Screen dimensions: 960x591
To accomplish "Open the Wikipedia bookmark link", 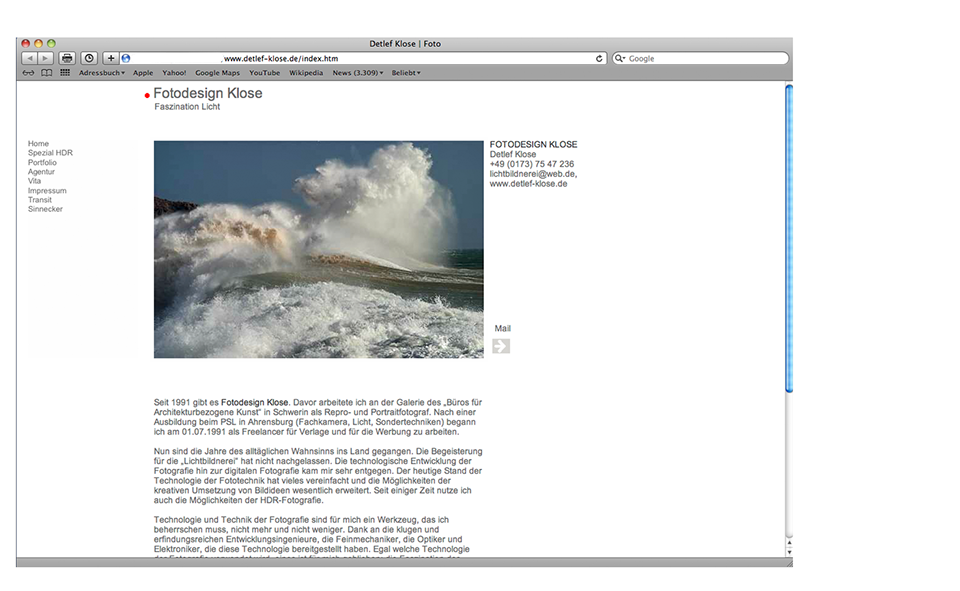I will tap(306, 73).
